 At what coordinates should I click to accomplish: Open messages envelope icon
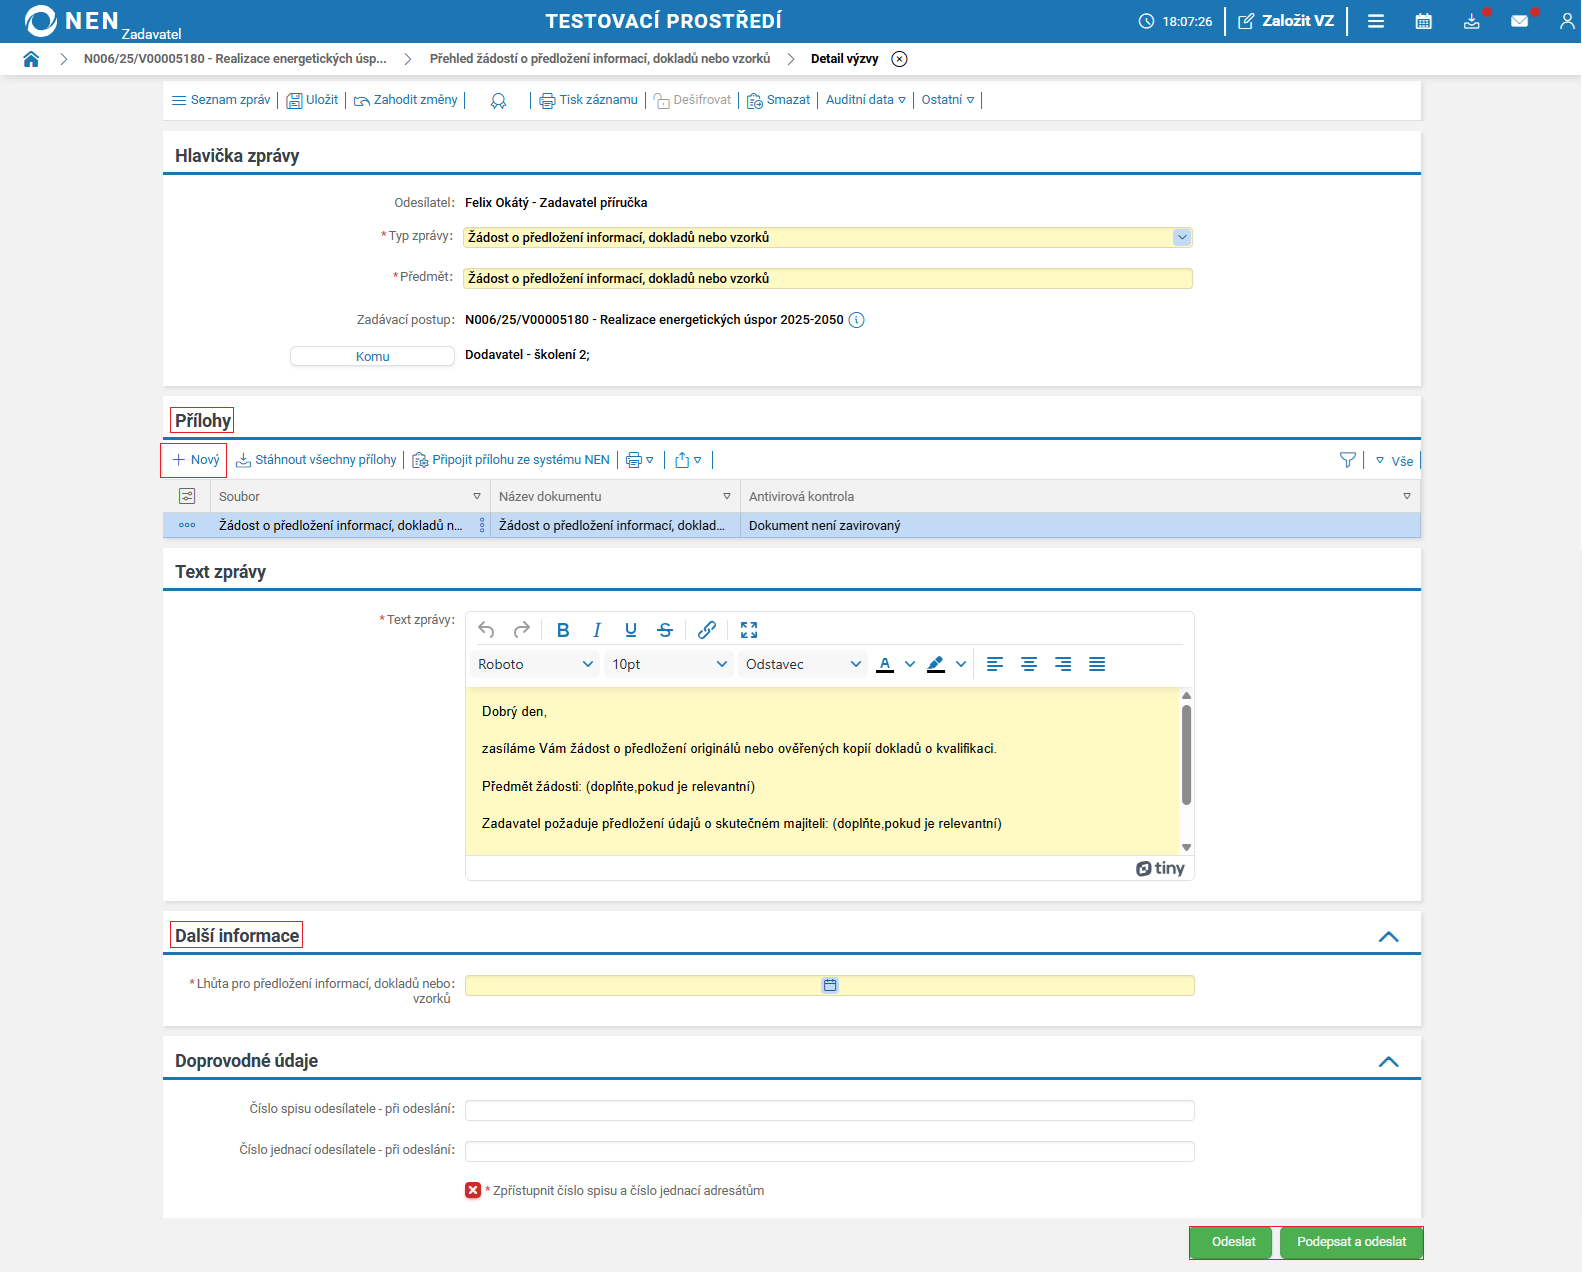pyautogui.click(x=1520, y=21)
